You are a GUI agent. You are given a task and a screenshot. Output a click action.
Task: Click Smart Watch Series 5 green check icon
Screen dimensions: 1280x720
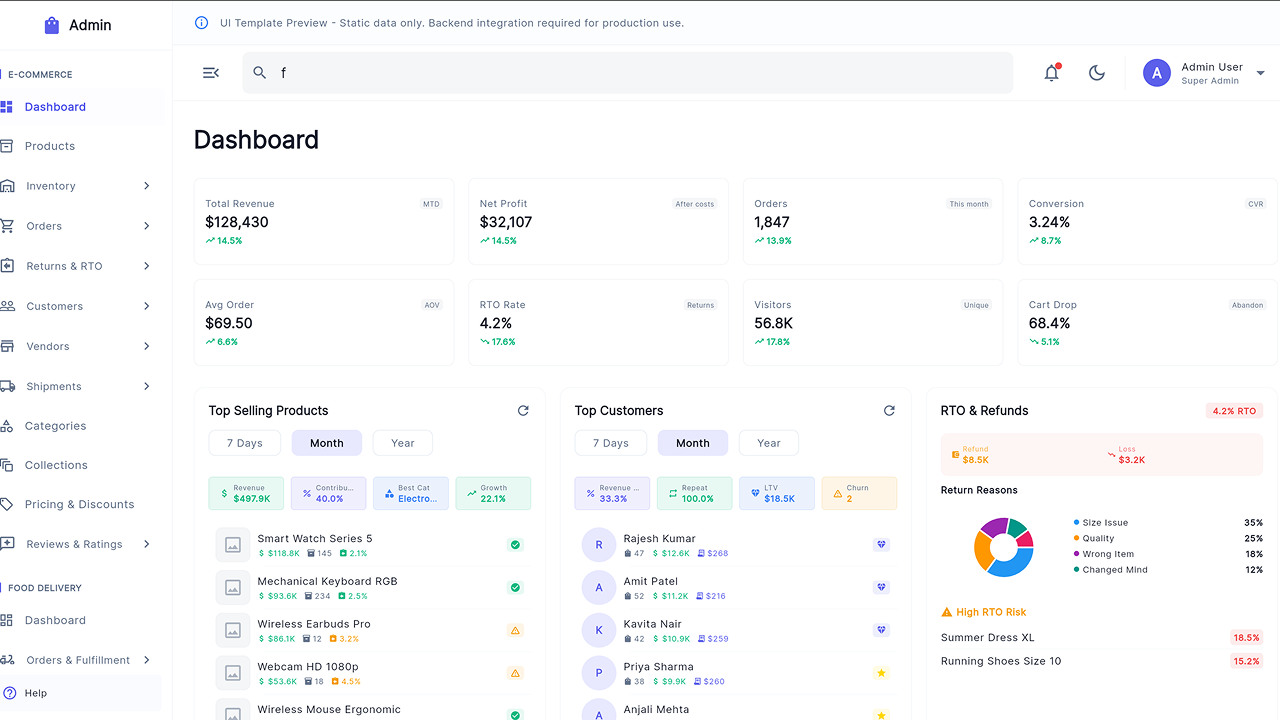515,545
